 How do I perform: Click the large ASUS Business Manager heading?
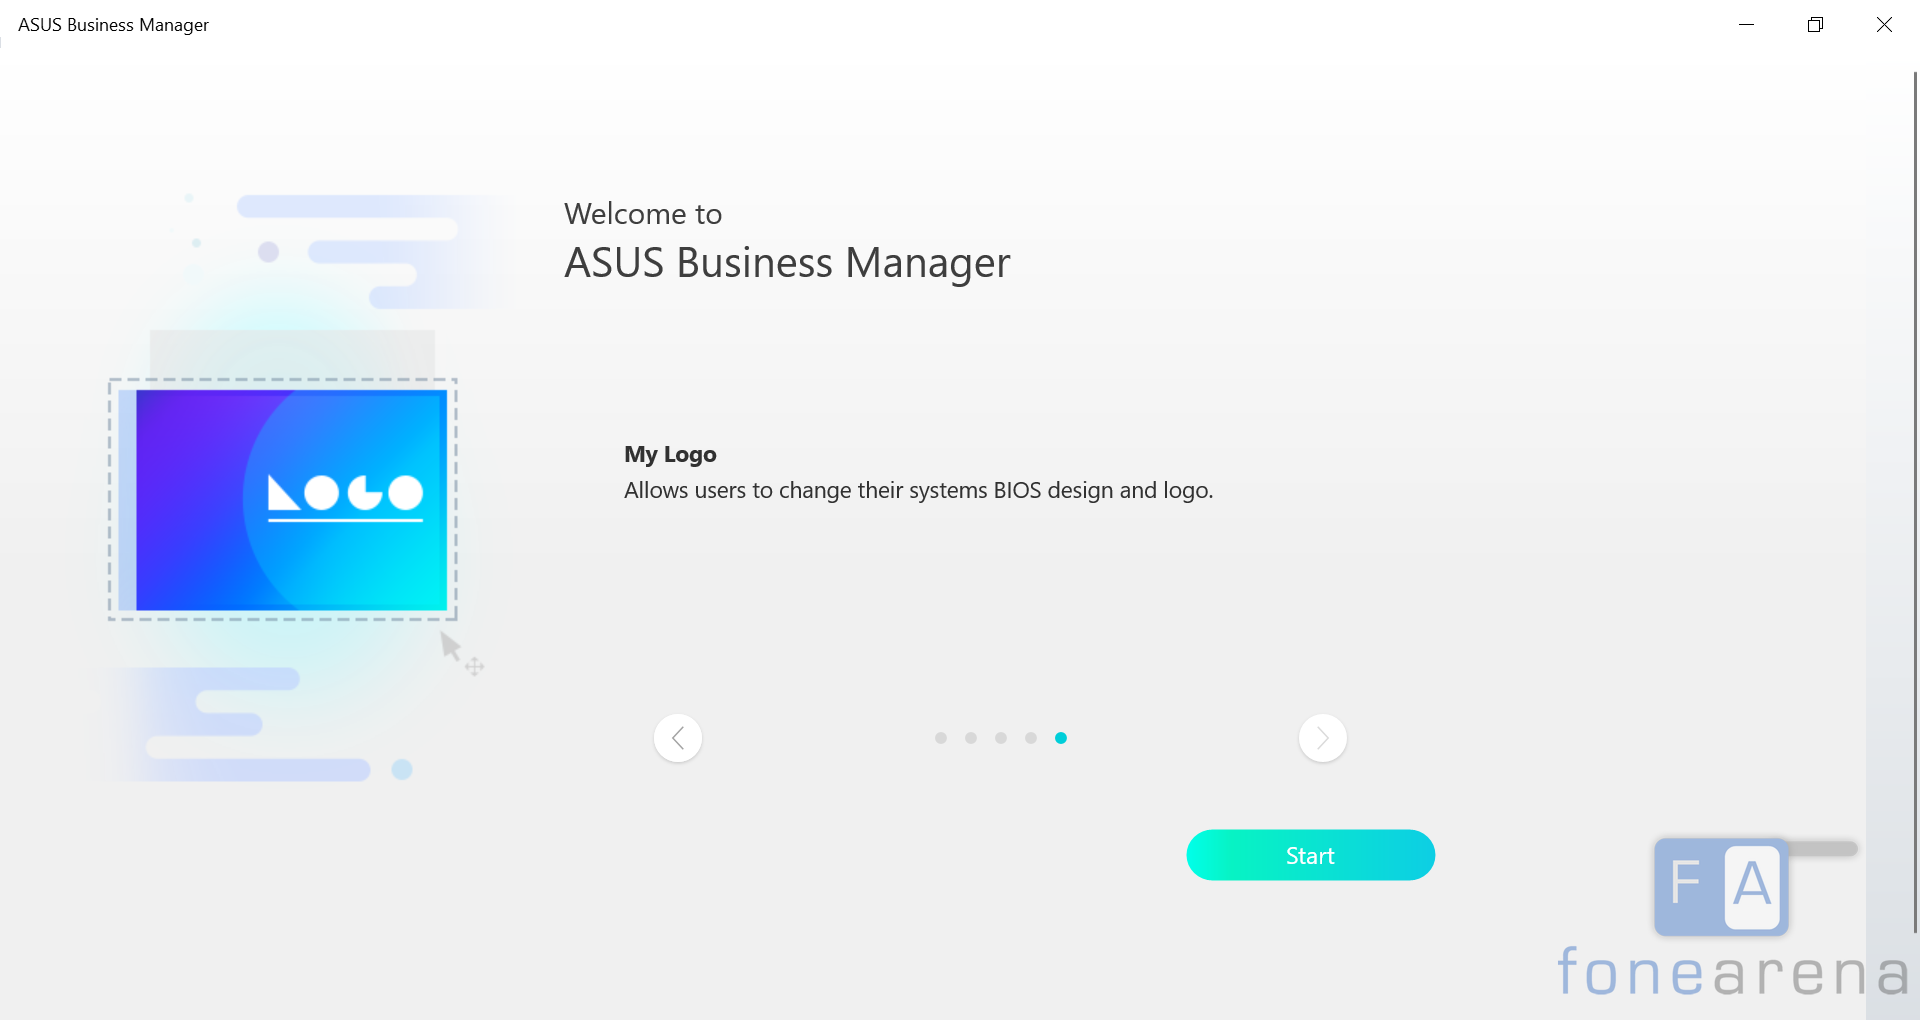[x=787, y=263]
